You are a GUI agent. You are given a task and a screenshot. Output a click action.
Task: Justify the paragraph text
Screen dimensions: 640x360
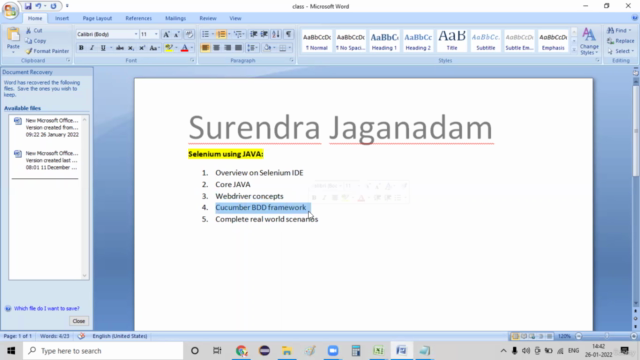pyautogui.click(x=238, y=48)
